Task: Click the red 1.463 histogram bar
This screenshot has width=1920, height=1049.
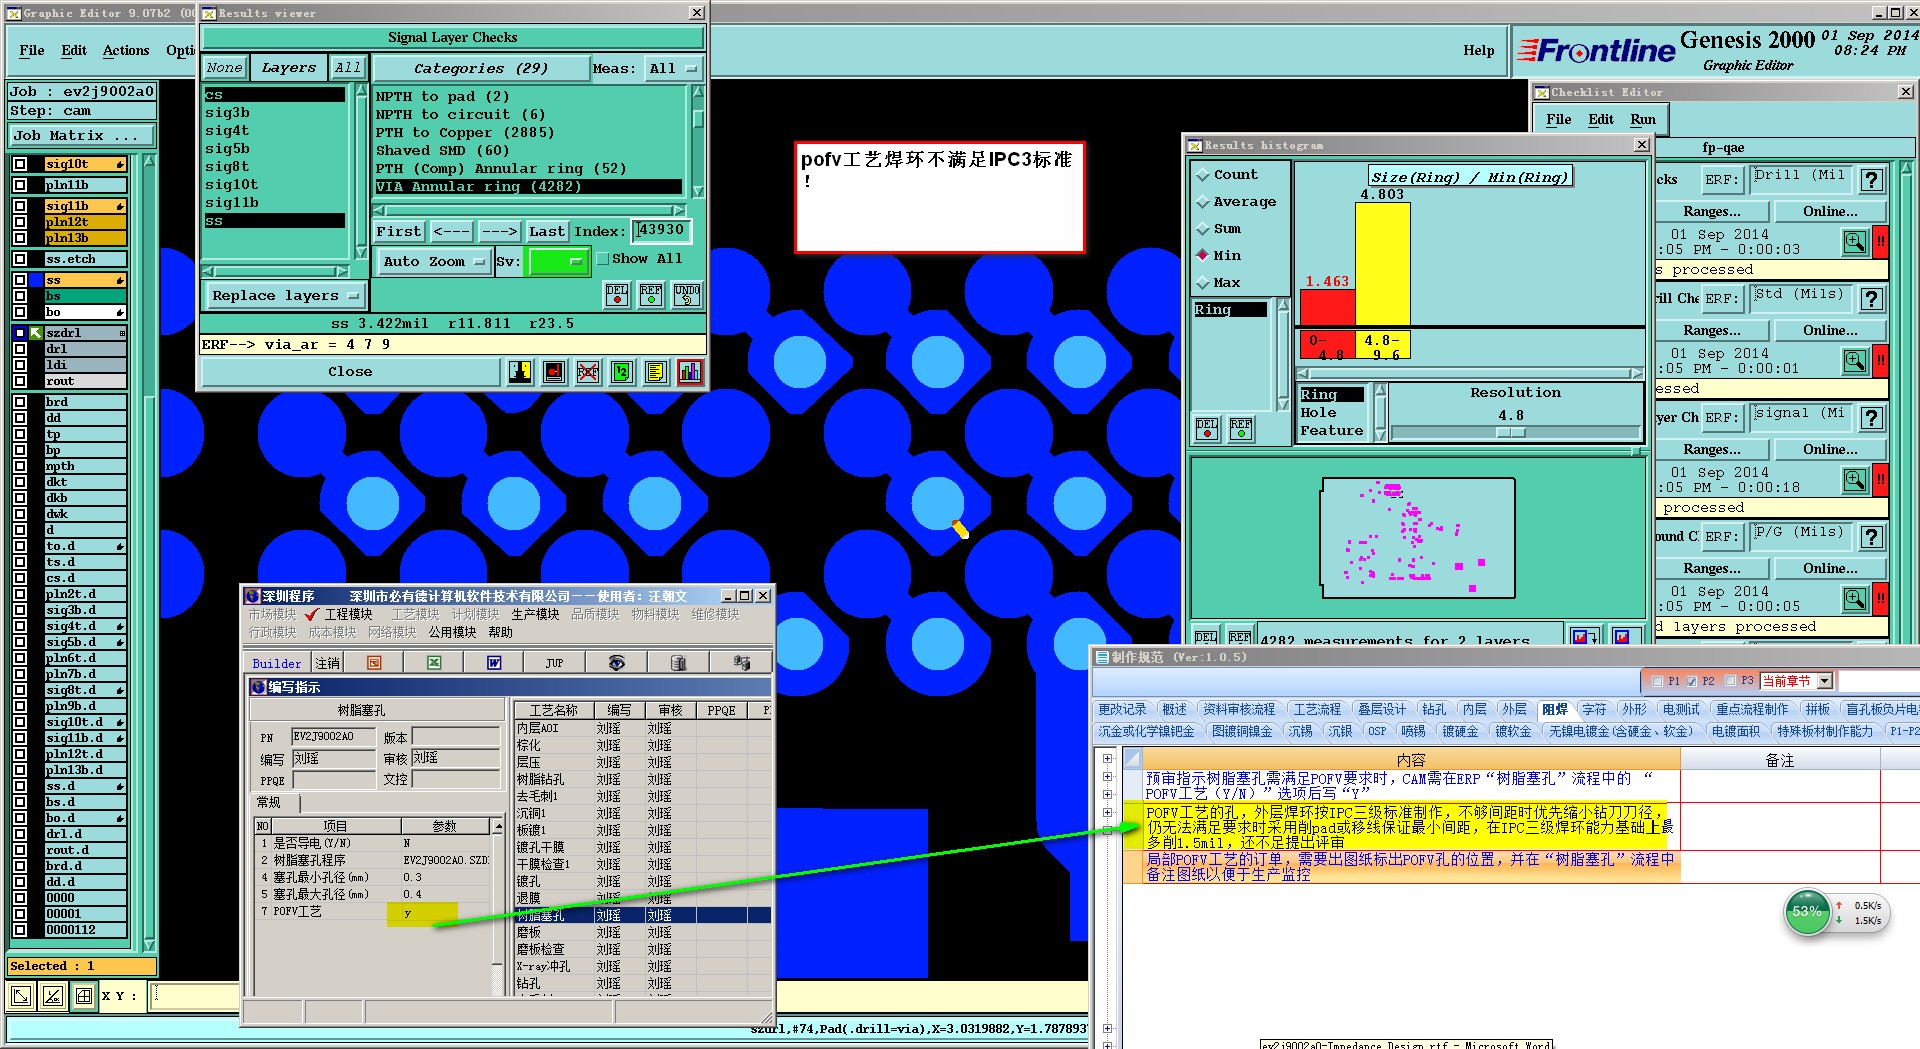Action: [x=1328, y=307]
